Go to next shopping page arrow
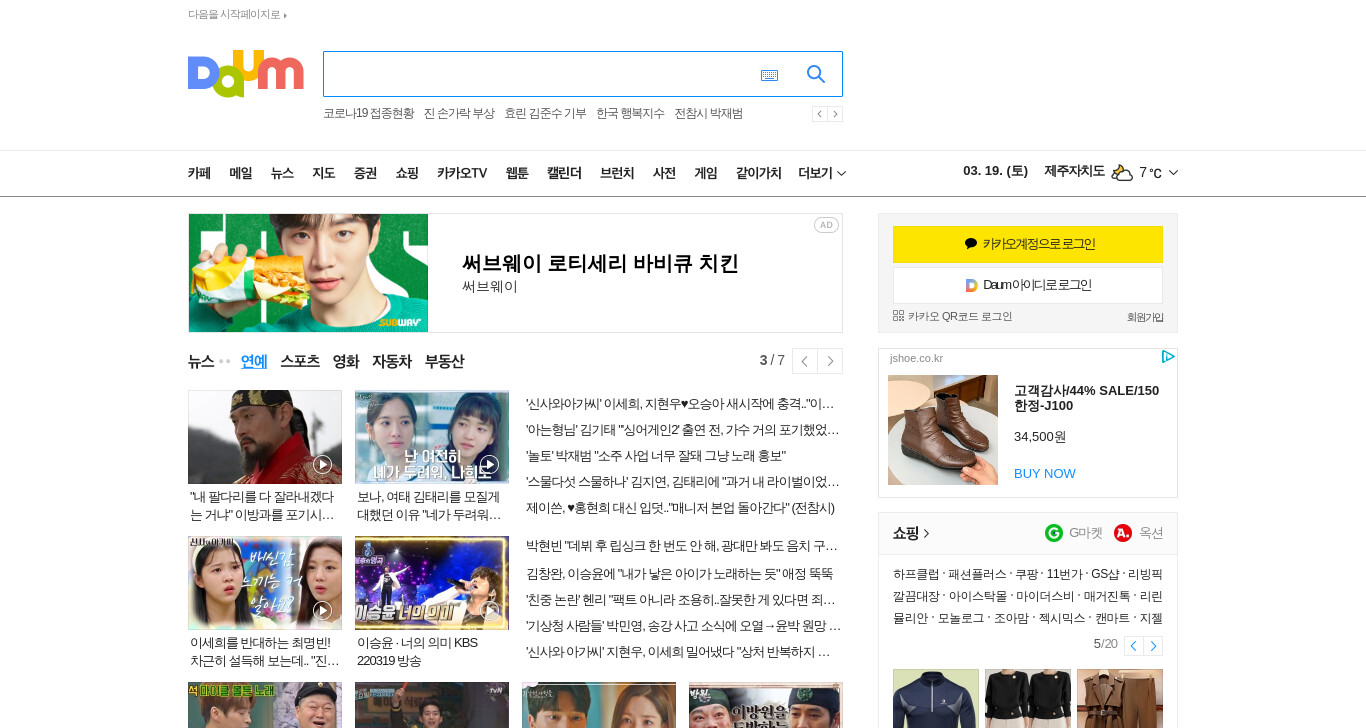 [1153, 646]
